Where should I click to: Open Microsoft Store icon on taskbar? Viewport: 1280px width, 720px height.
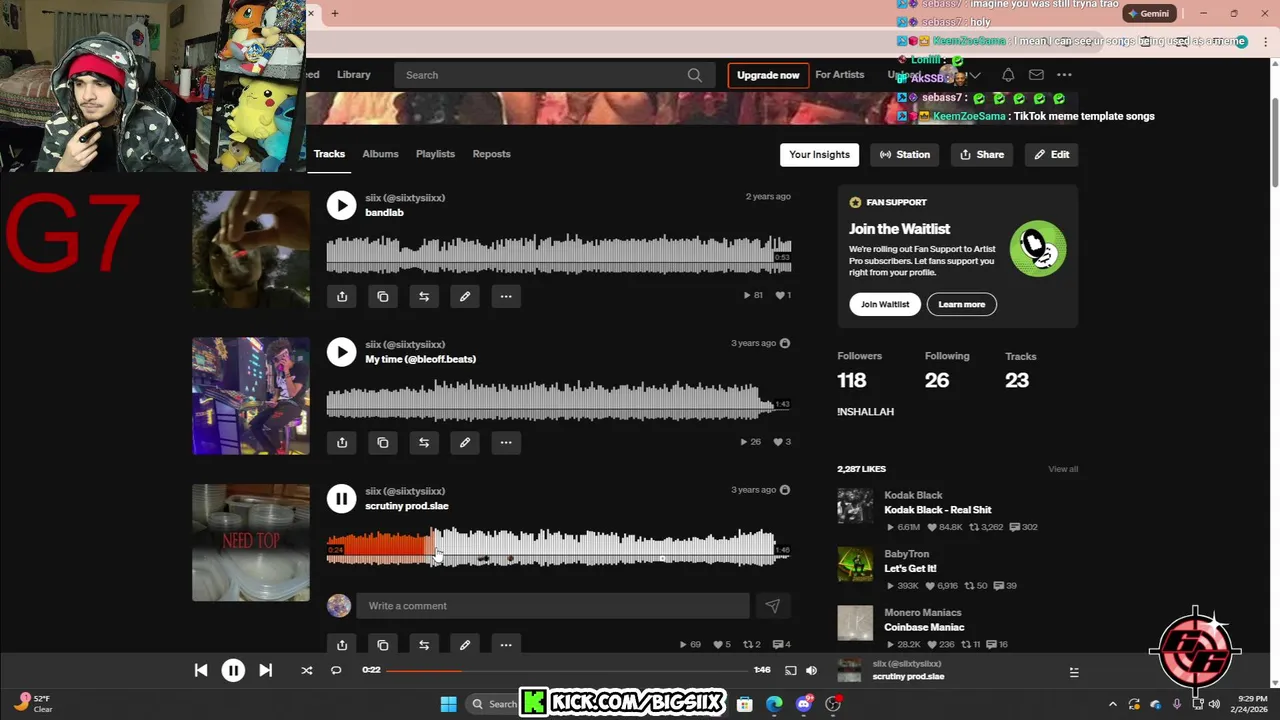pos(744,704)
